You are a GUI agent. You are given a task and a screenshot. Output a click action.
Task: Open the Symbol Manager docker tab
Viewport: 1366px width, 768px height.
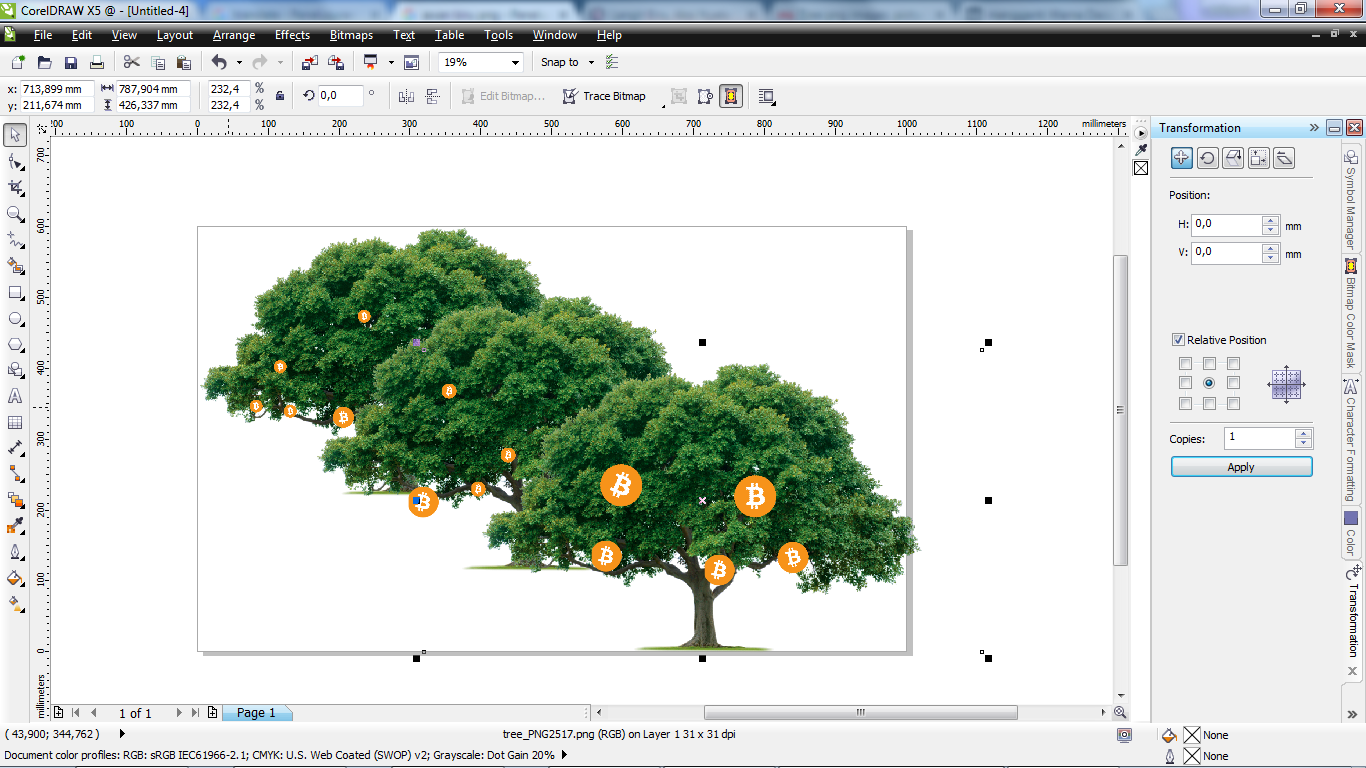pyautogui.click(x=1351, y=199)
